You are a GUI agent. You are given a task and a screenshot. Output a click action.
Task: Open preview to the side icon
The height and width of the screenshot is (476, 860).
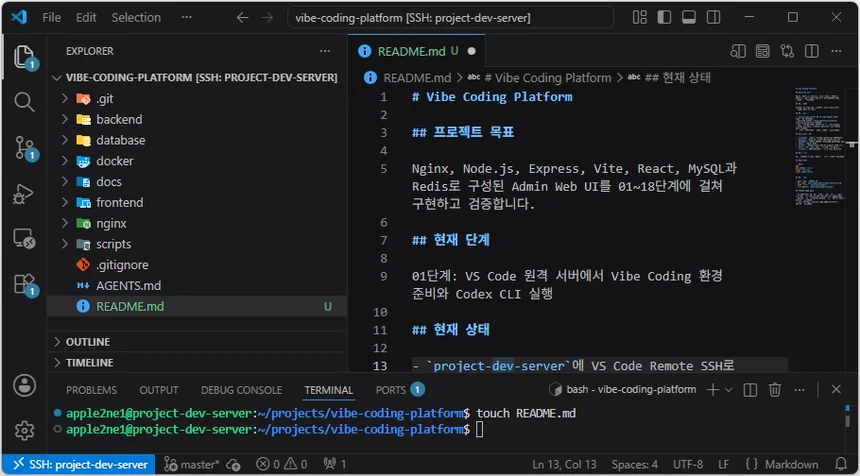coord(738,52)
